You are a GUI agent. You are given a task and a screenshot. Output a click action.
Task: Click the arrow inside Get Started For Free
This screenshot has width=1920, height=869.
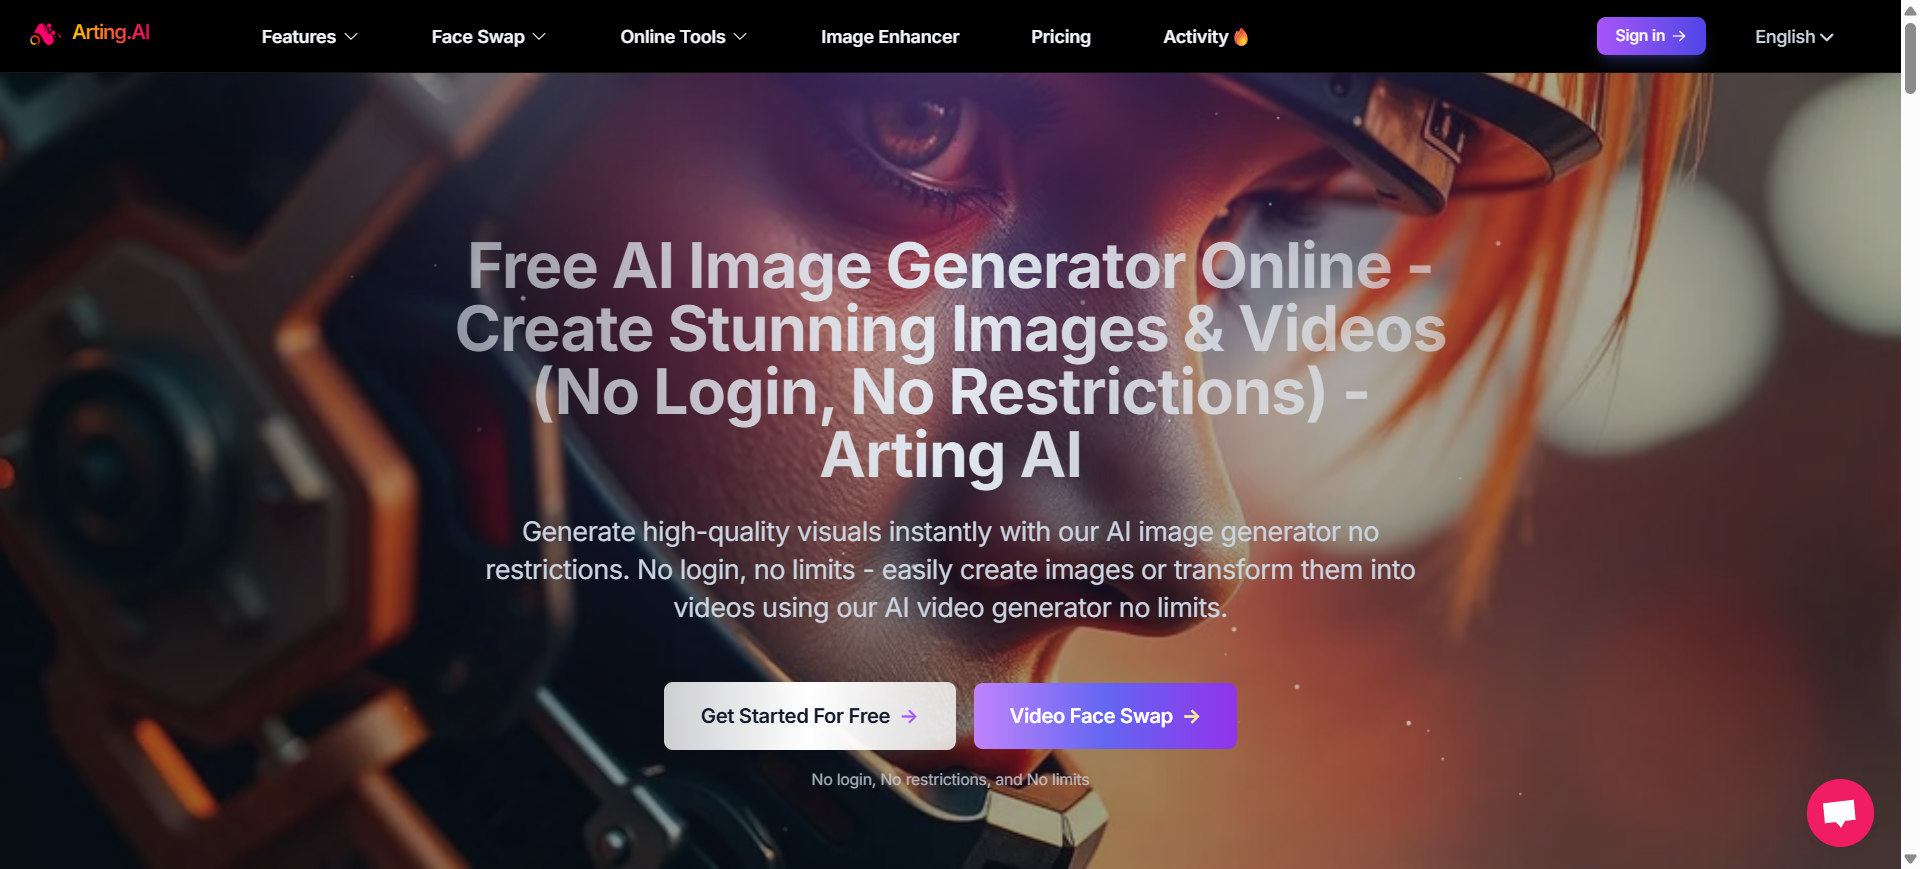[x=909, y=716]
